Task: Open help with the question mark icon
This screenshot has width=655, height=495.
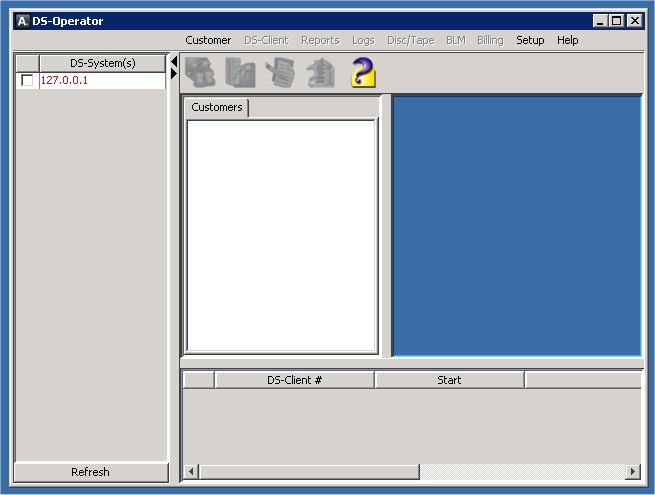Action: click(x=362, y=72)
